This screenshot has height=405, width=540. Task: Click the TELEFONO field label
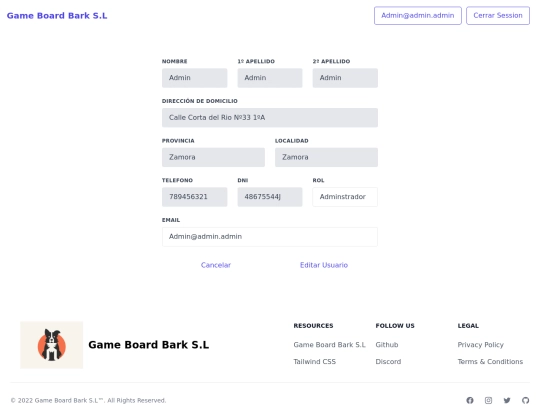tap(177, 180)
